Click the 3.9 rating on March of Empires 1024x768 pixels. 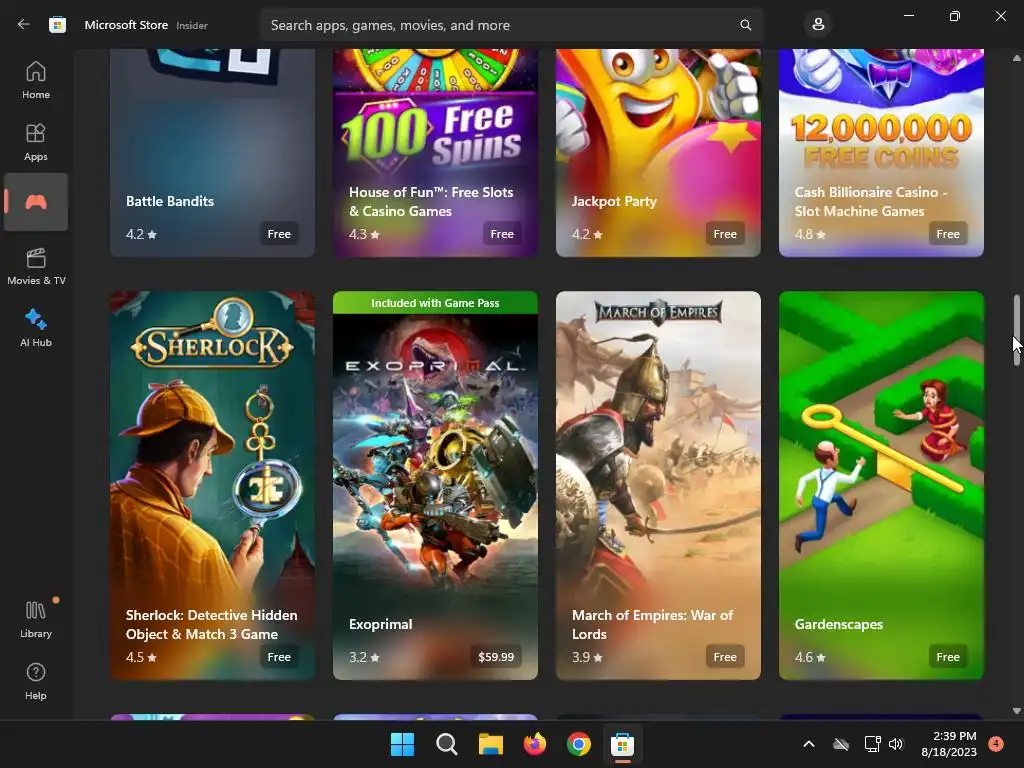(x=587, y=657)
